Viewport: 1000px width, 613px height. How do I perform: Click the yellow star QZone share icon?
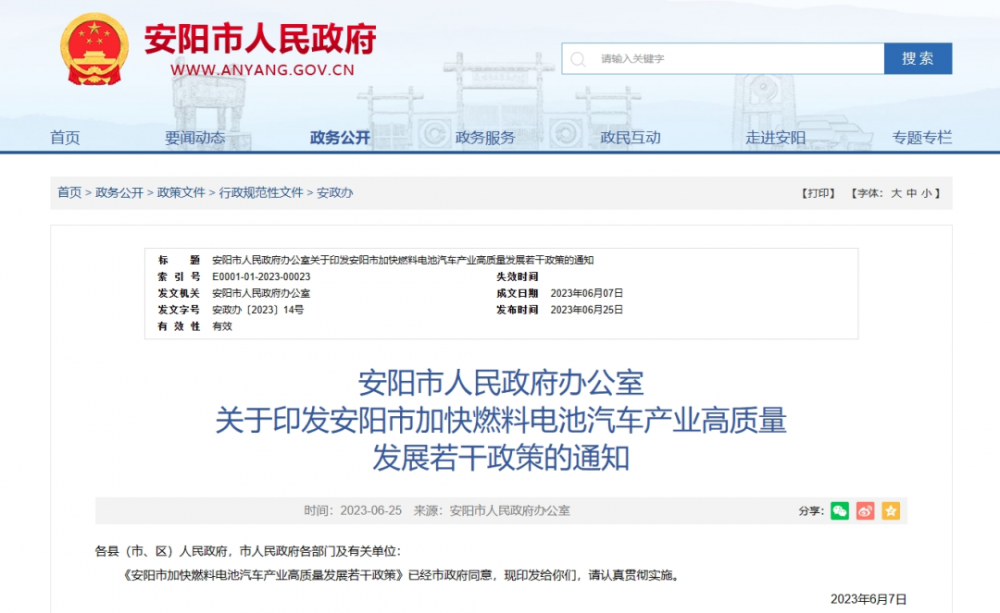(x=890, y=511)
